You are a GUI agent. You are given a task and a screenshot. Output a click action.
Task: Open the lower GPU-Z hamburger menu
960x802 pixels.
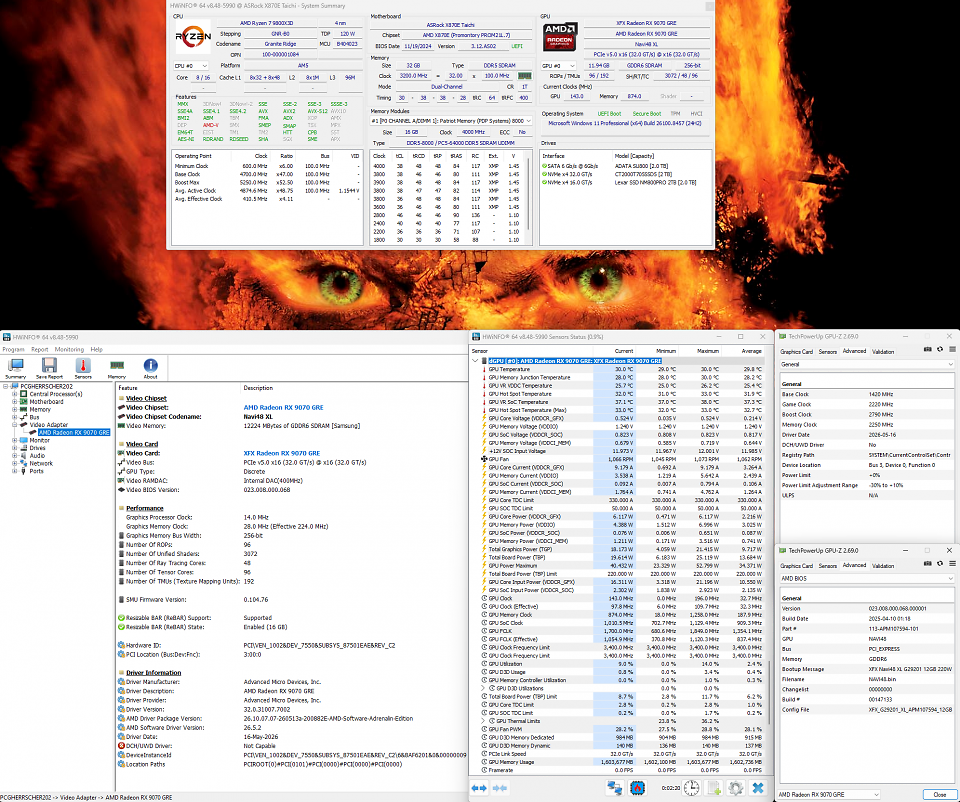952,564
